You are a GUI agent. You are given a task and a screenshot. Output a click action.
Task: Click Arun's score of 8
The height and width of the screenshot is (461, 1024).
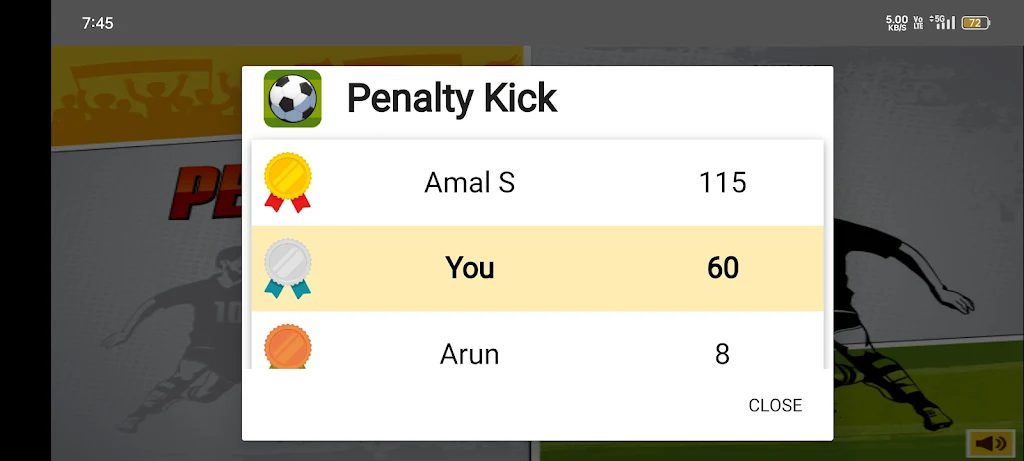click(722, 354)
